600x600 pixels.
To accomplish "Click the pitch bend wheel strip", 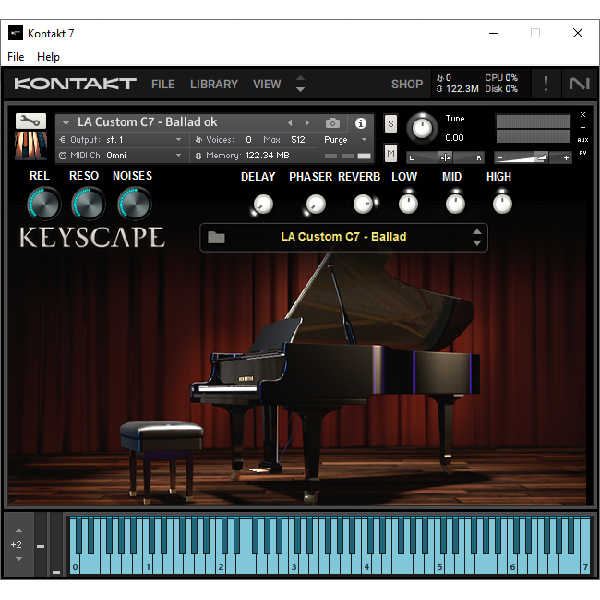I will pos(41,545).
